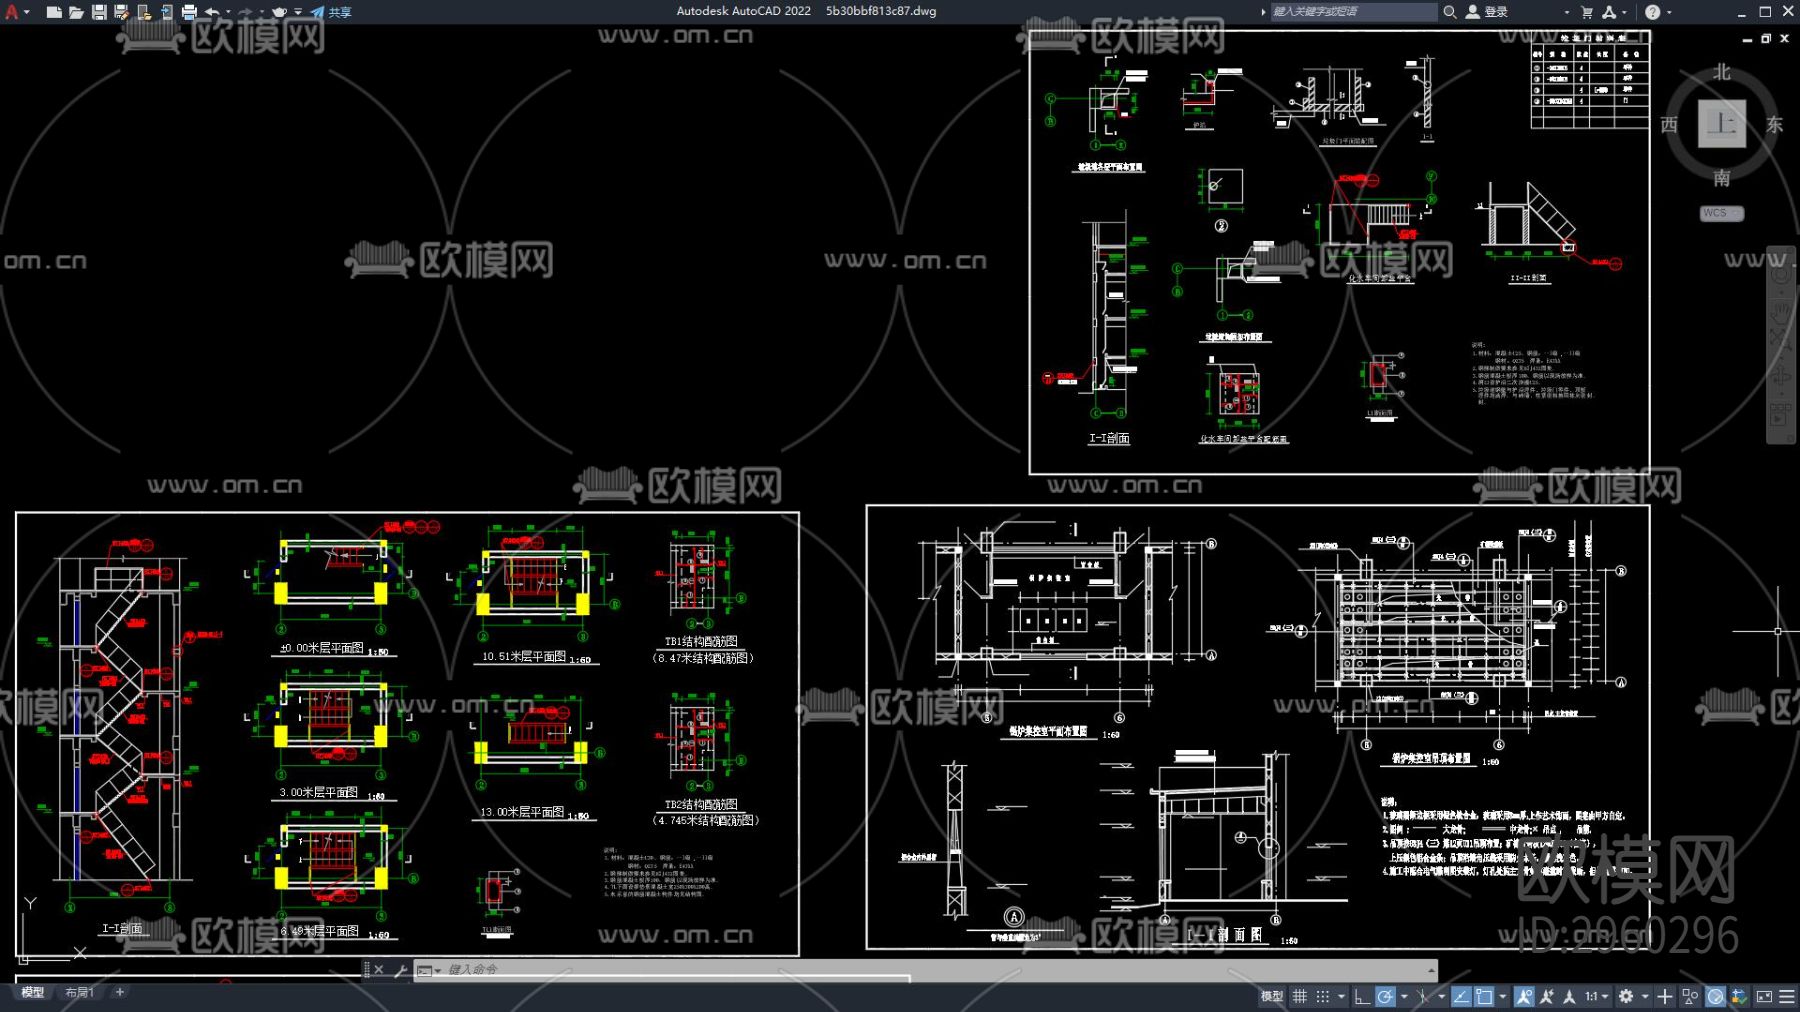Open the Autodesk App Store cart
1800x1012 pixels.
tap(1586, 12)
